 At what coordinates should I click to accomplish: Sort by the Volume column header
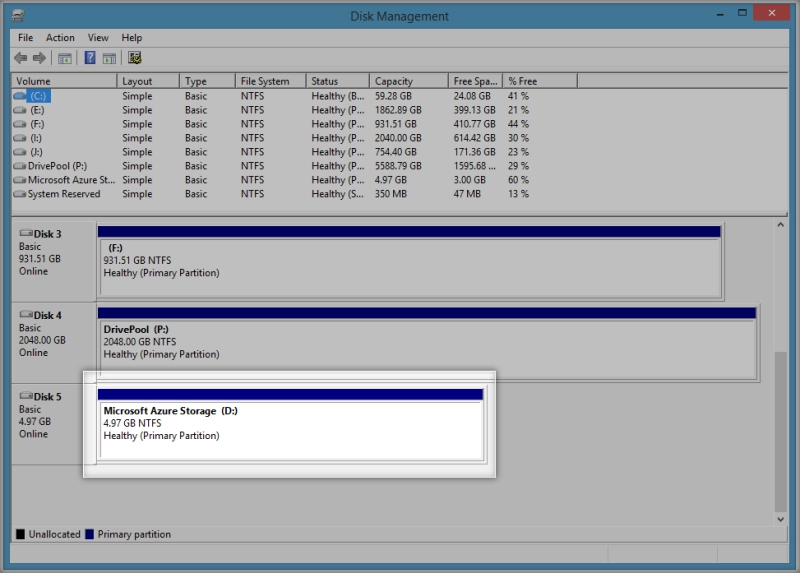click(x=64, y=81)
